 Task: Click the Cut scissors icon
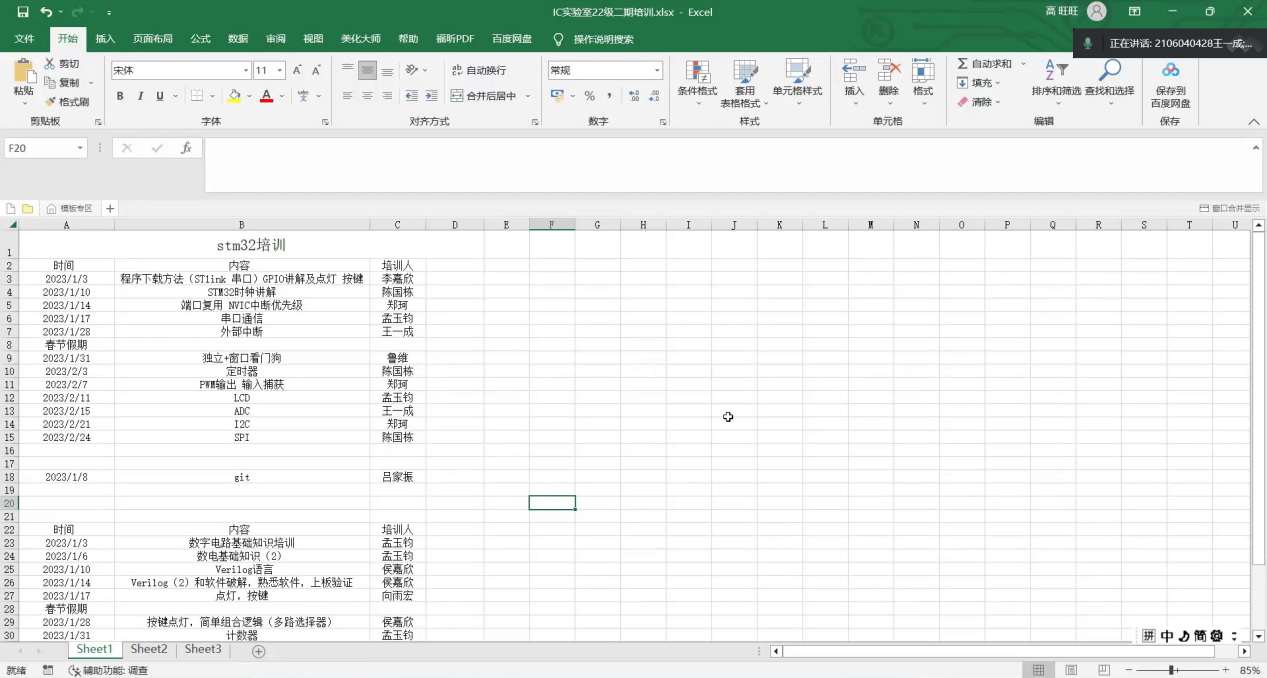coord(50,64)
